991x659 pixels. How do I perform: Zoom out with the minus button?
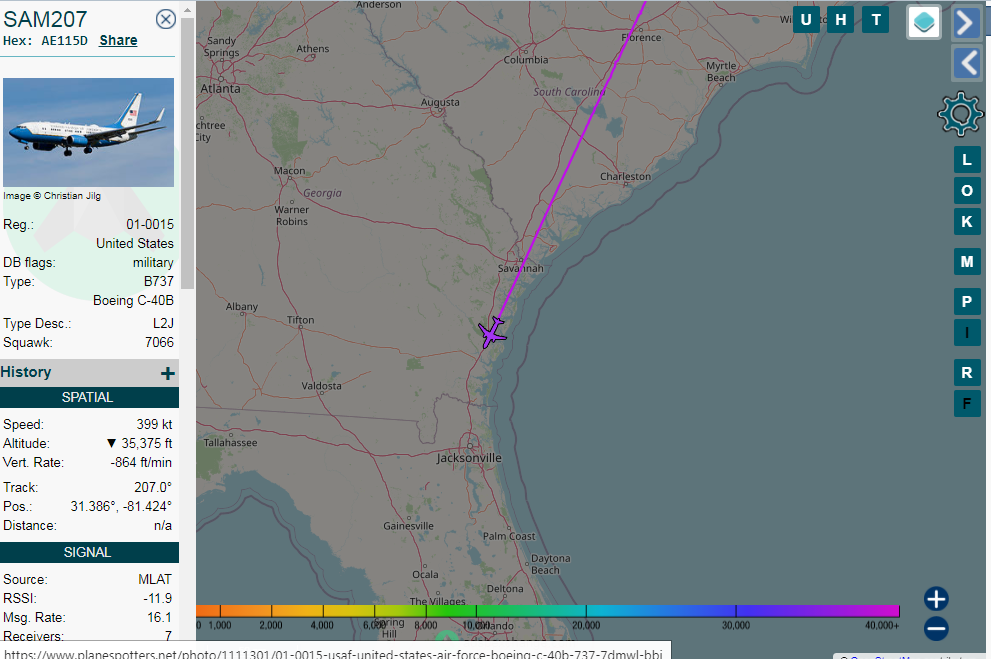(x=936, y=629)
